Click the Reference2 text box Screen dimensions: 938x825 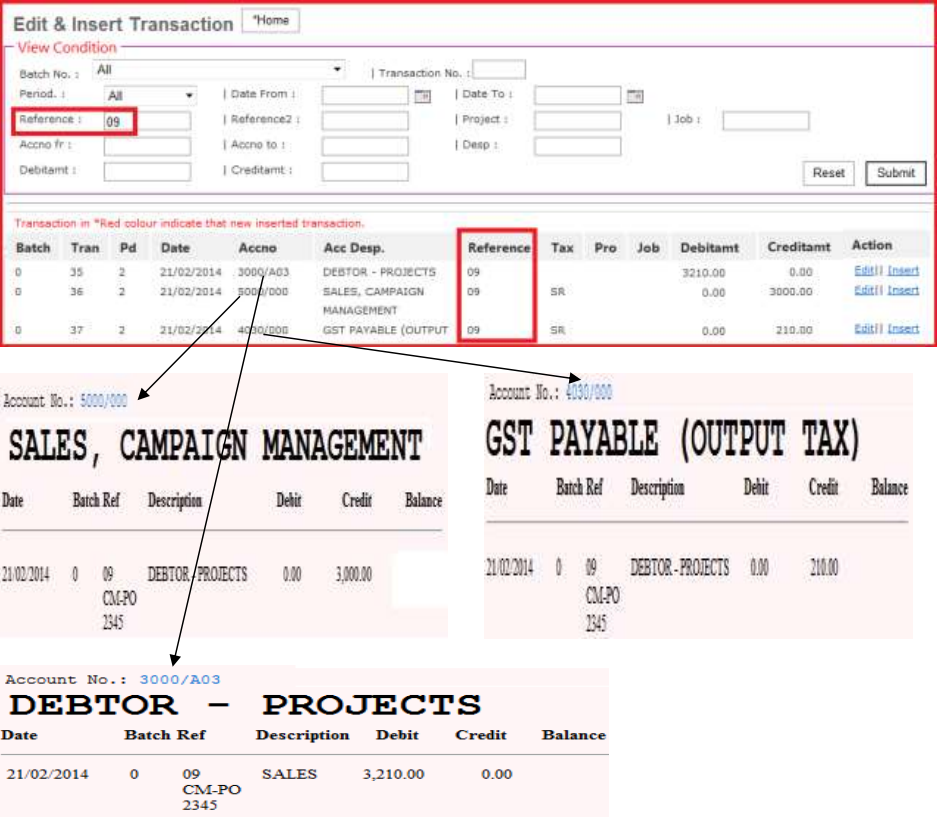pos(364,121)
